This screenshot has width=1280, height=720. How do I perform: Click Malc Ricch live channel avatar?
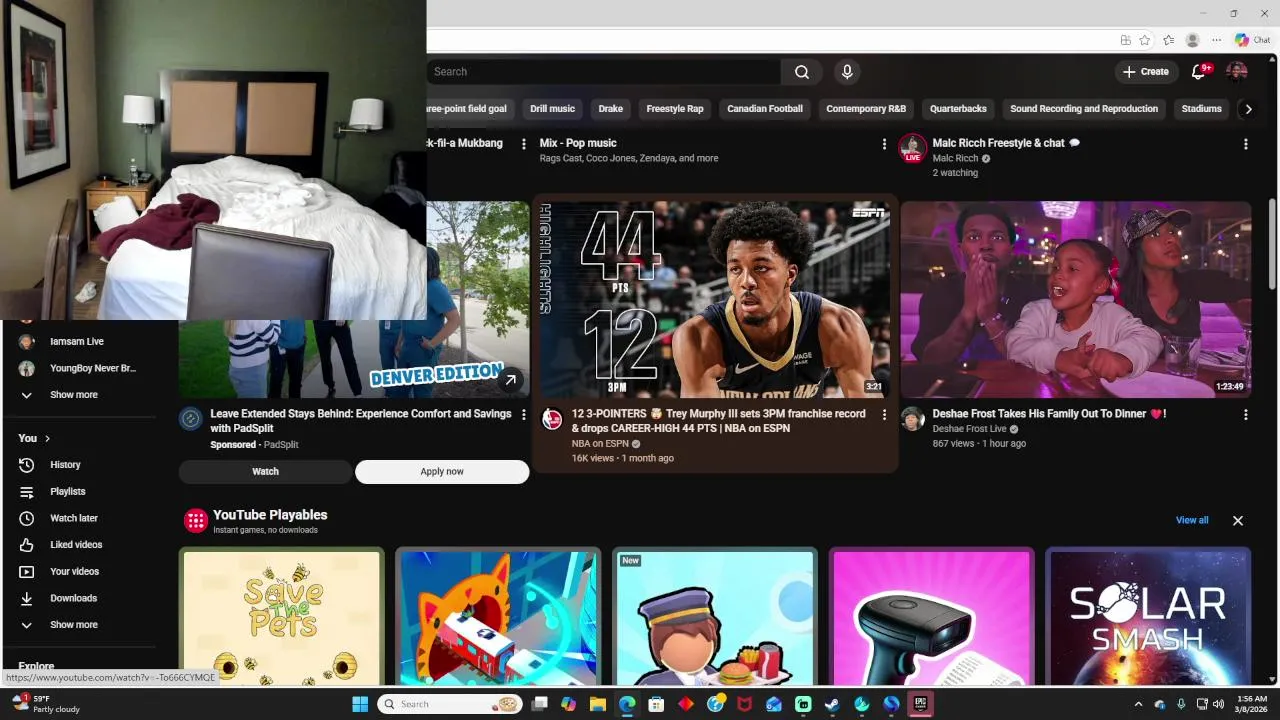[x=912, y=148]
